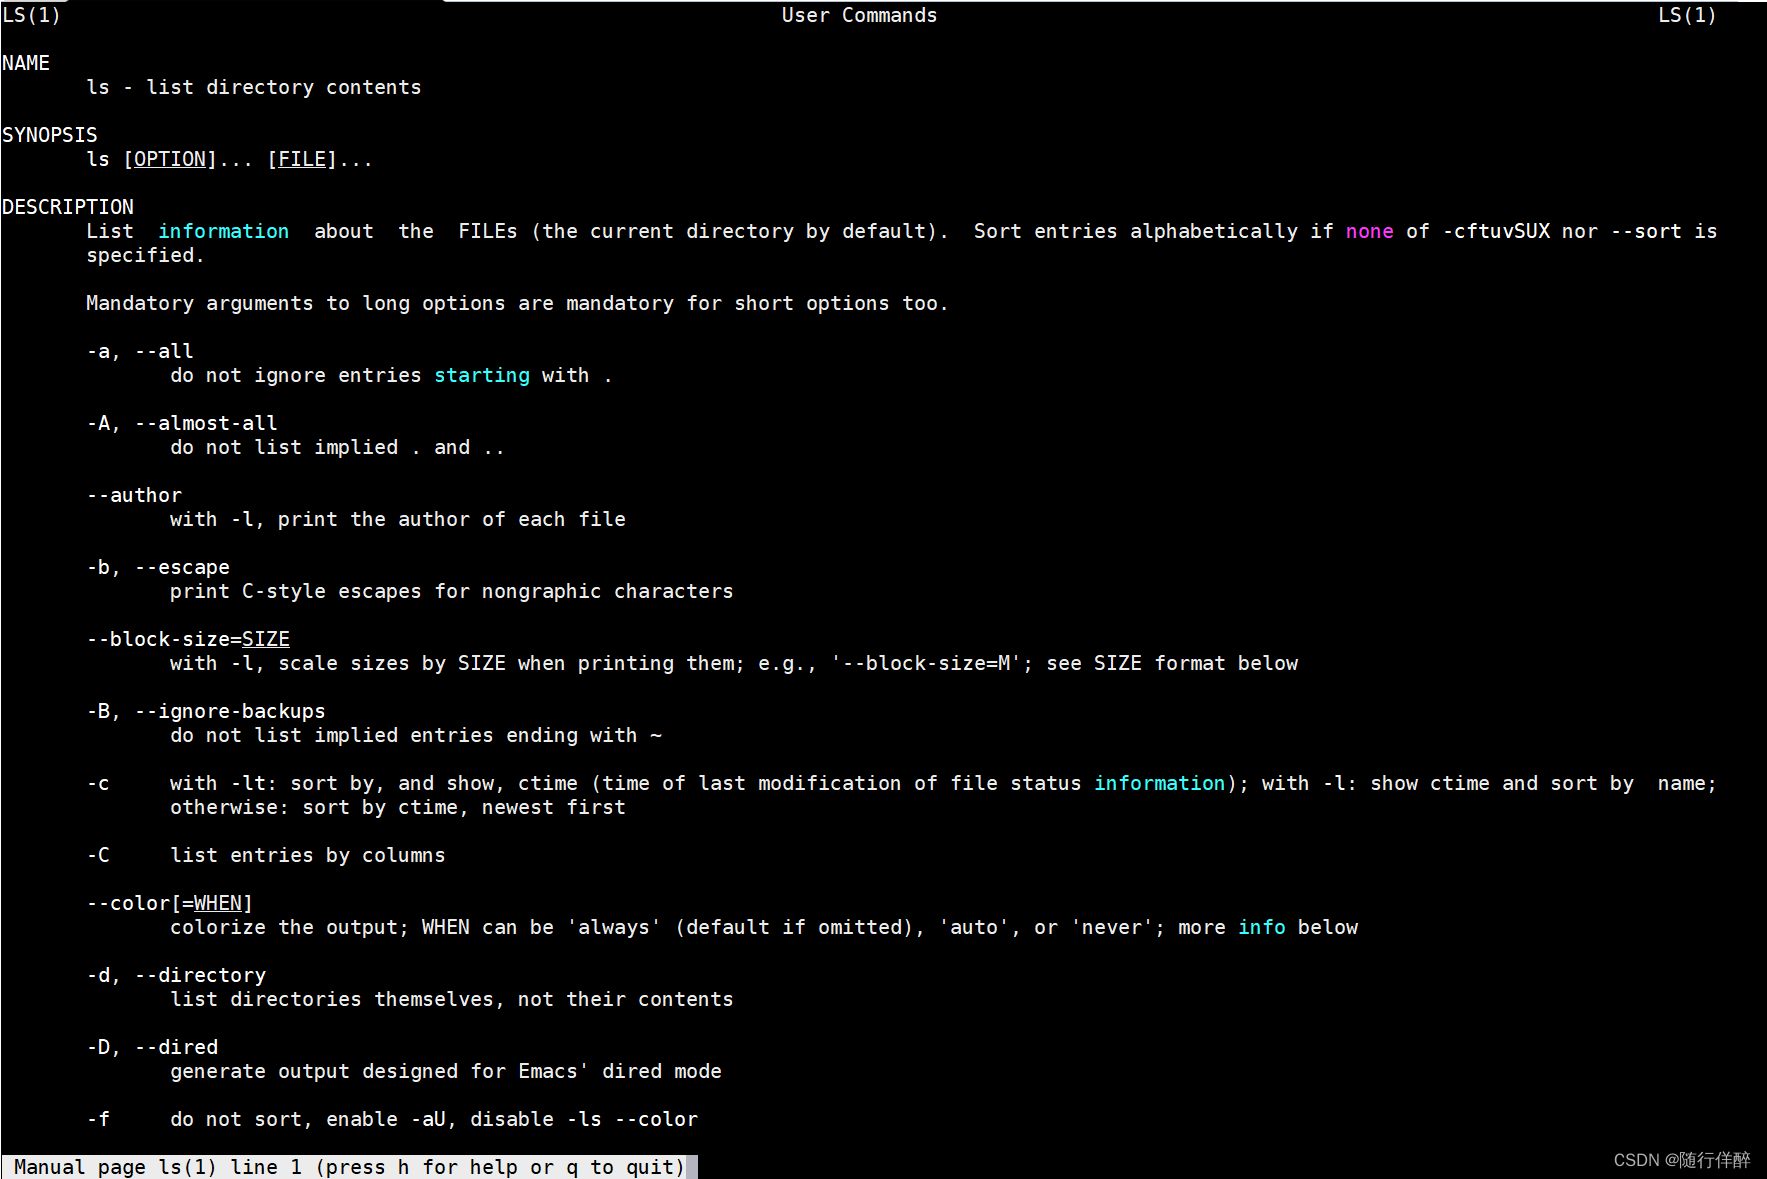
Task: Click 'do not sort, enable -aU' description
Action: pyautogui.click(x=434, y=1119)
